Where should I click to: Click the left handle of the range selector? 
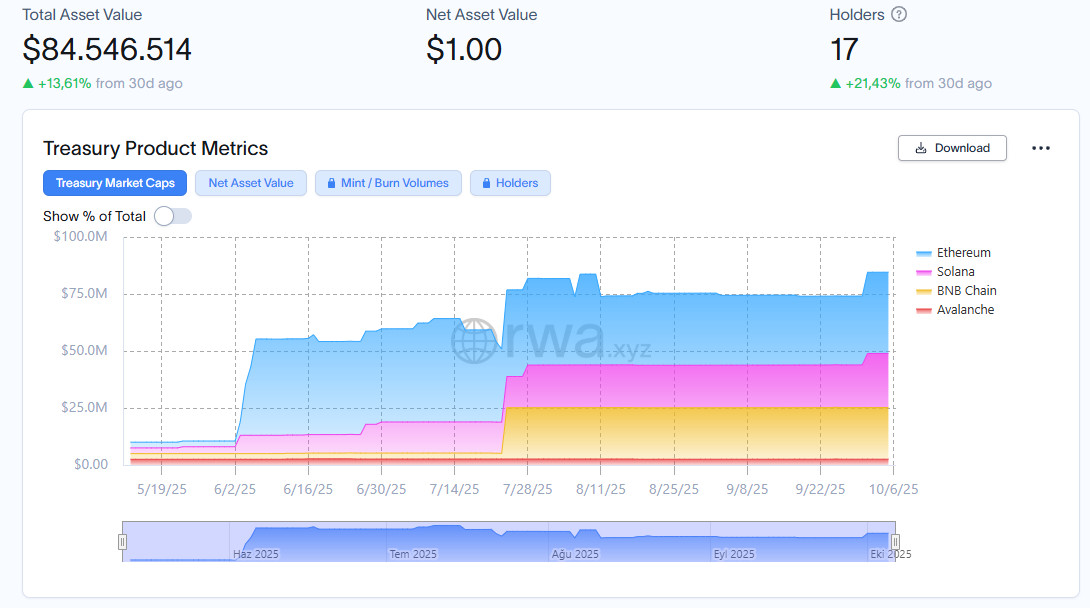tap(123, 542)
